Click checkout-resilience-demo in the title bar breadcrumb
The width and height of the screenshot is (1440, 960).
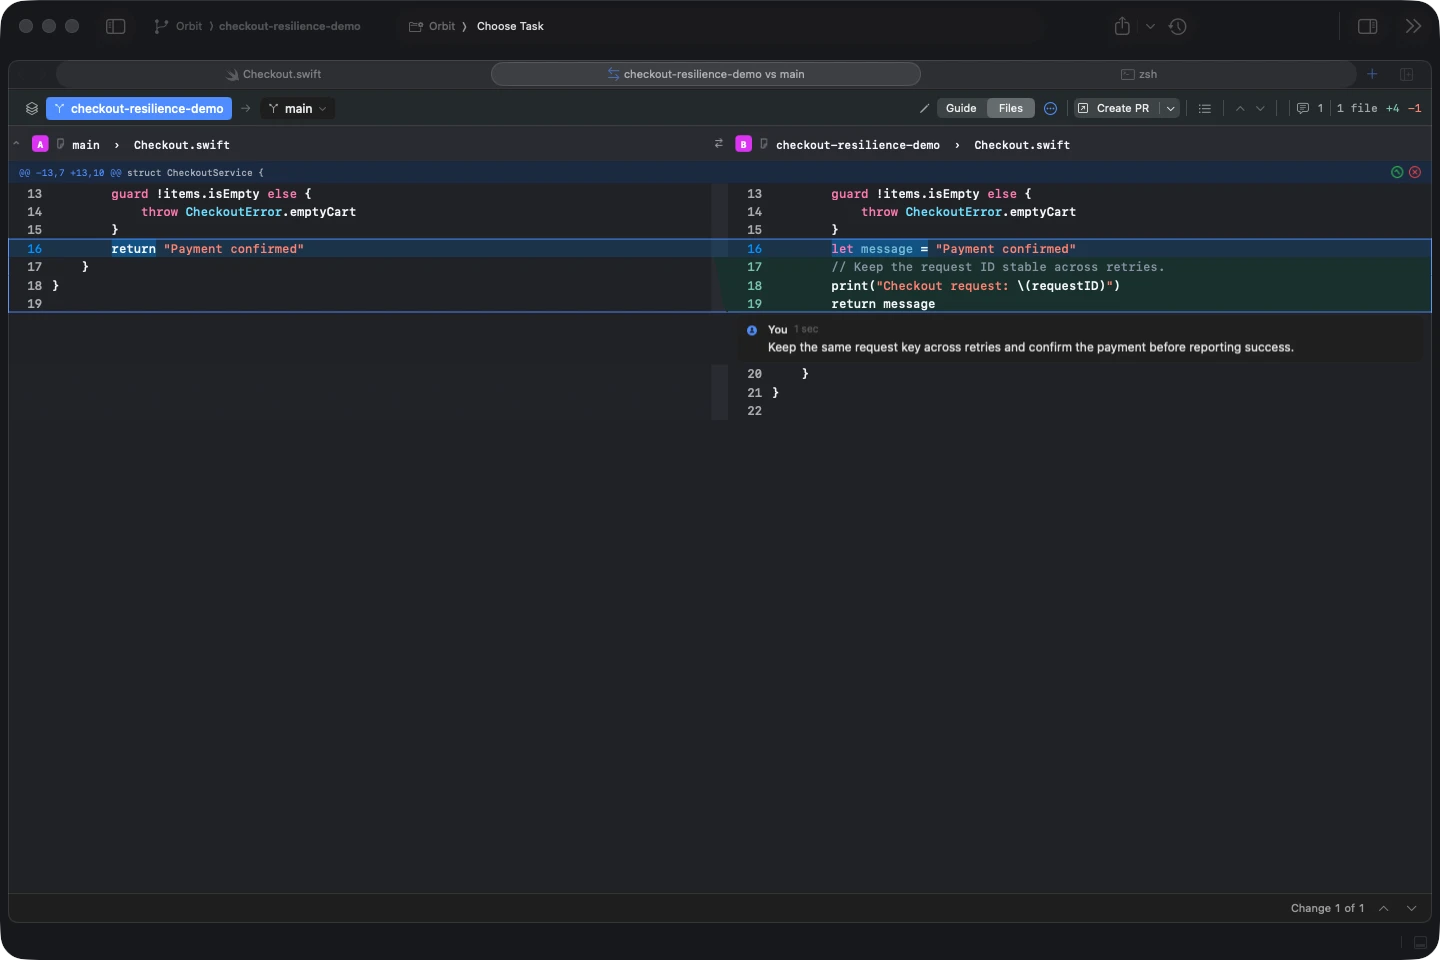coord(290,26)
